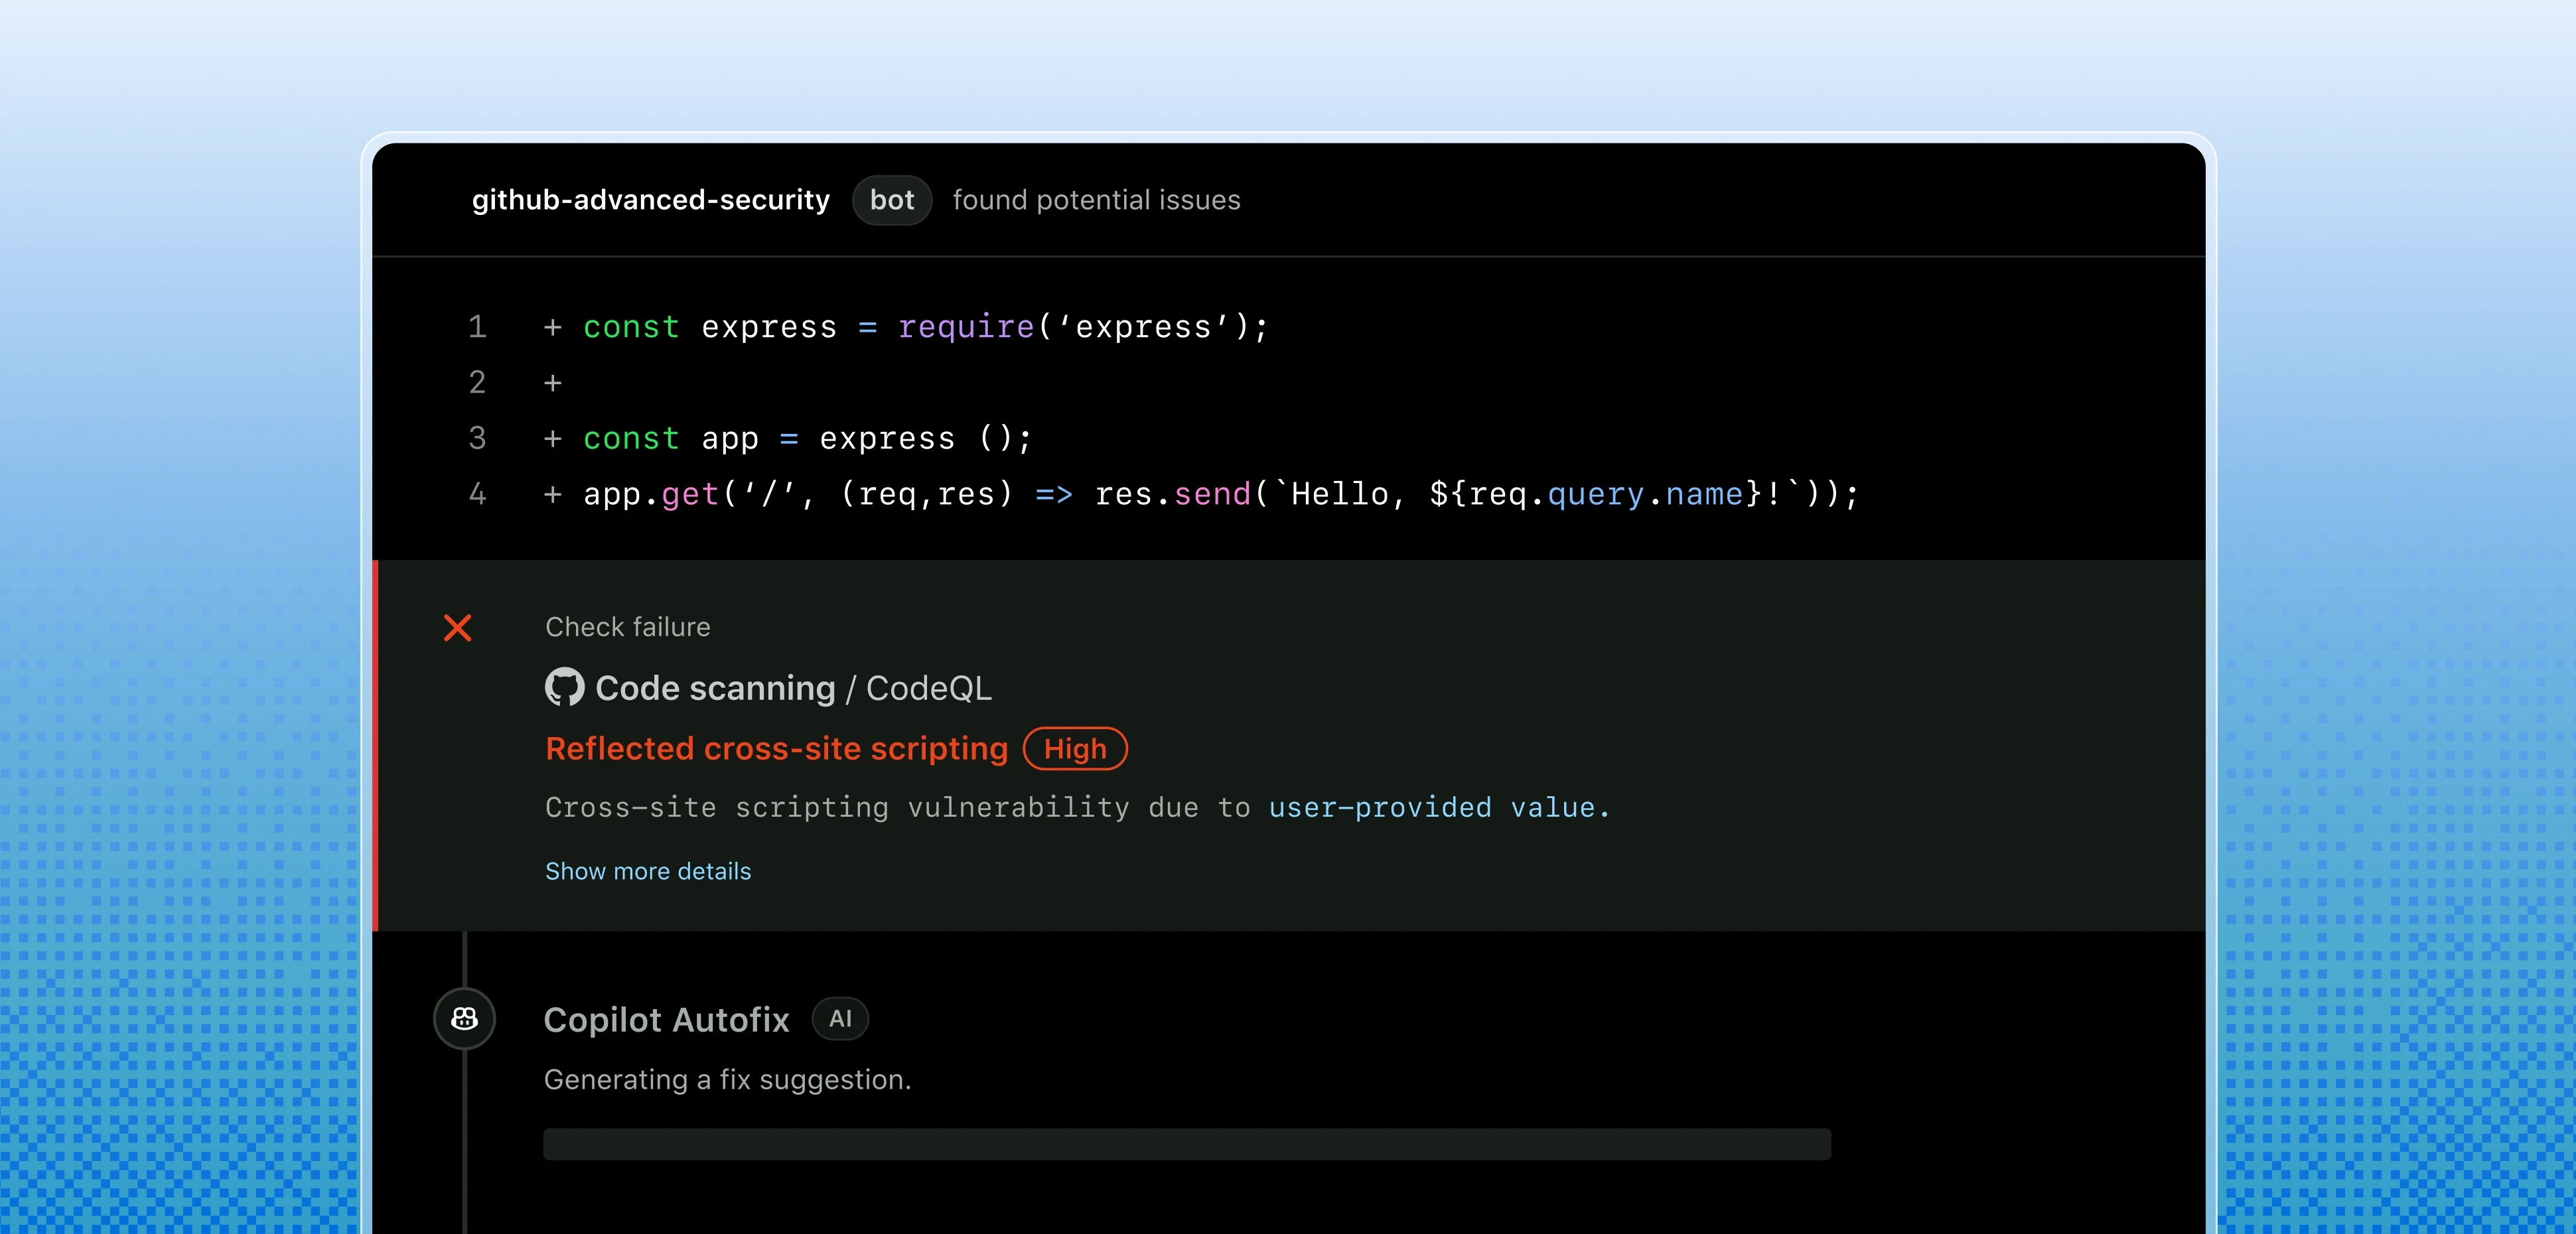
Task: Click the found potential issues text
Action: coord(1097,200)
